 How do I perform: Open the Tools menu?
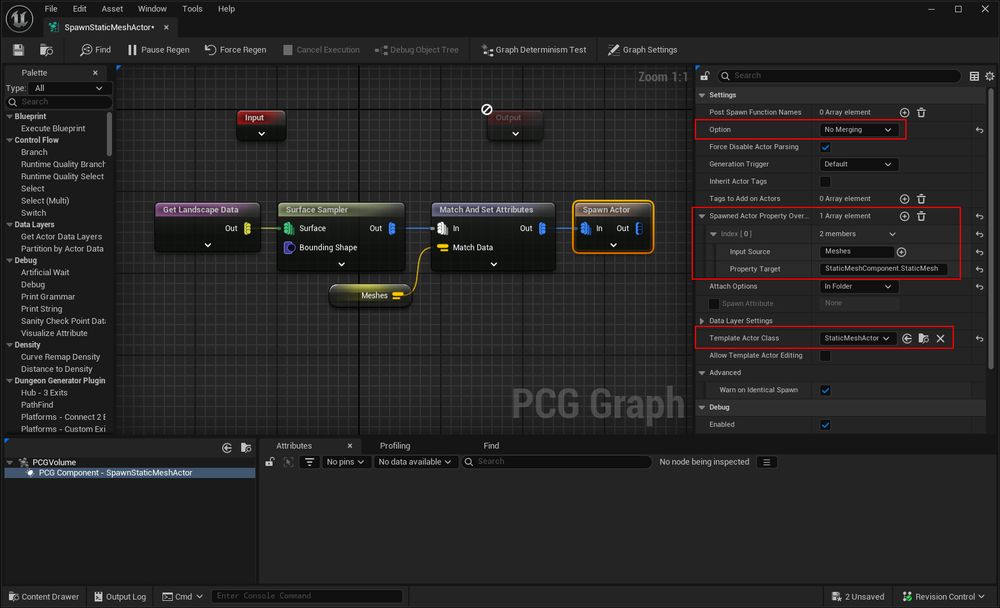click(192, 9)
